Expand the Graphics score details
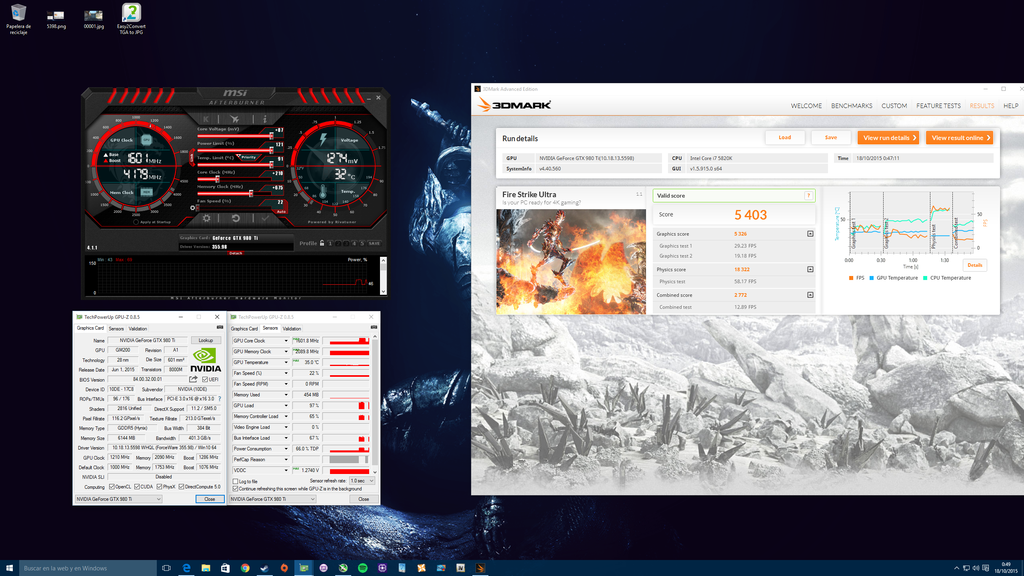The image size is (1024, 576). (810, 234)
